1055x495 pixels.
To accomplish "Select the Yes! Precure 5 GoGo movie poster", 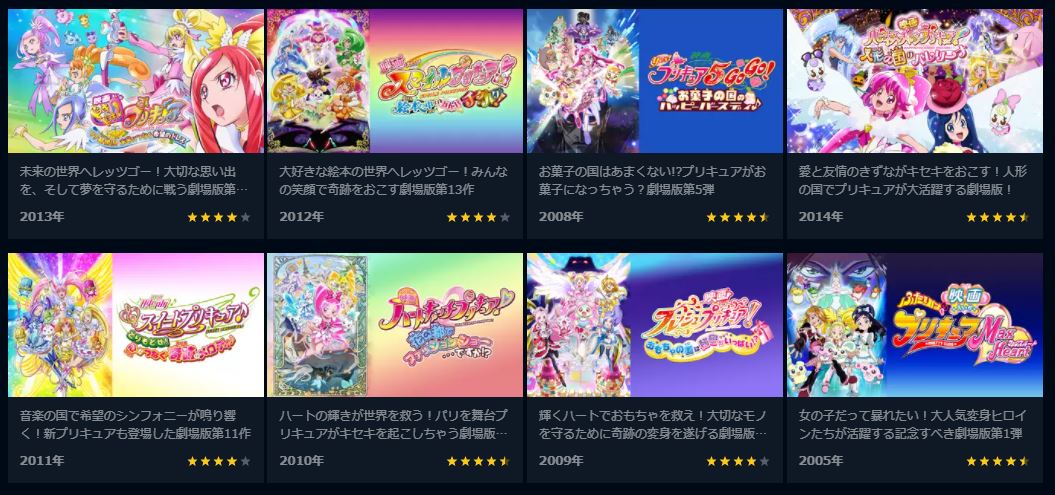I will (x=655, y=81).
